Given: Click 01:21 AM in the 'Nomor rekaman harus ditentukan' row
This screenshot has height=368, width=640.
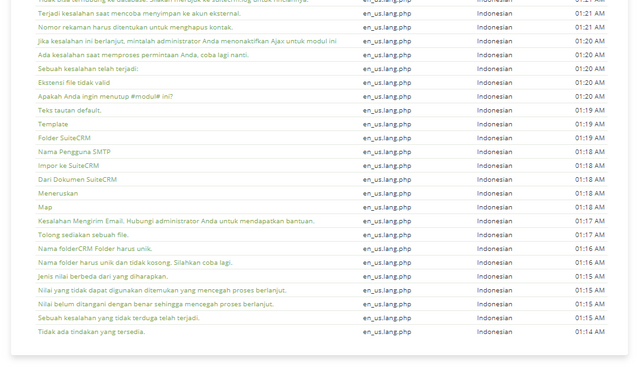Looking at the screenshot, I should tap(590, 27).
